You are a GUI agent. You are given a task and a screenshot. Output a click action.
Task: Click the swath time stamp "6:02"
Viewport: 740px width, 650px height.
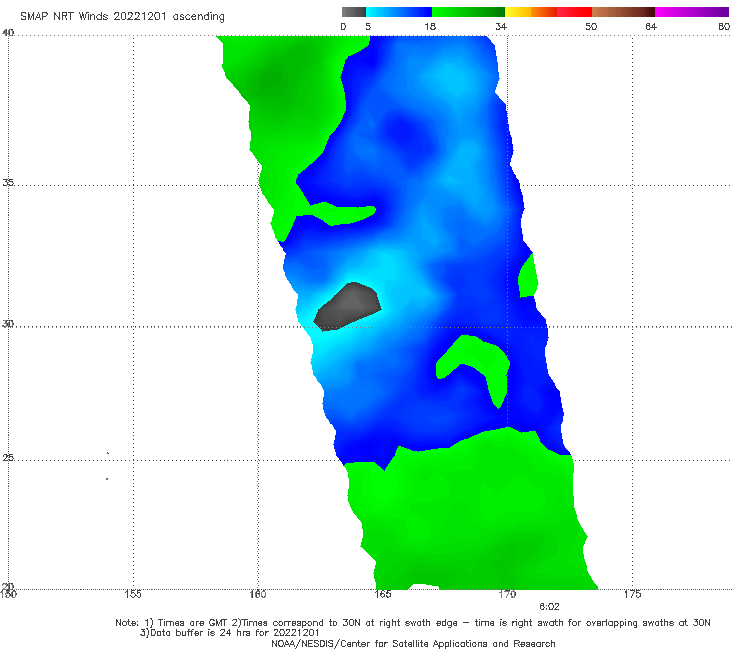(549, 607)
